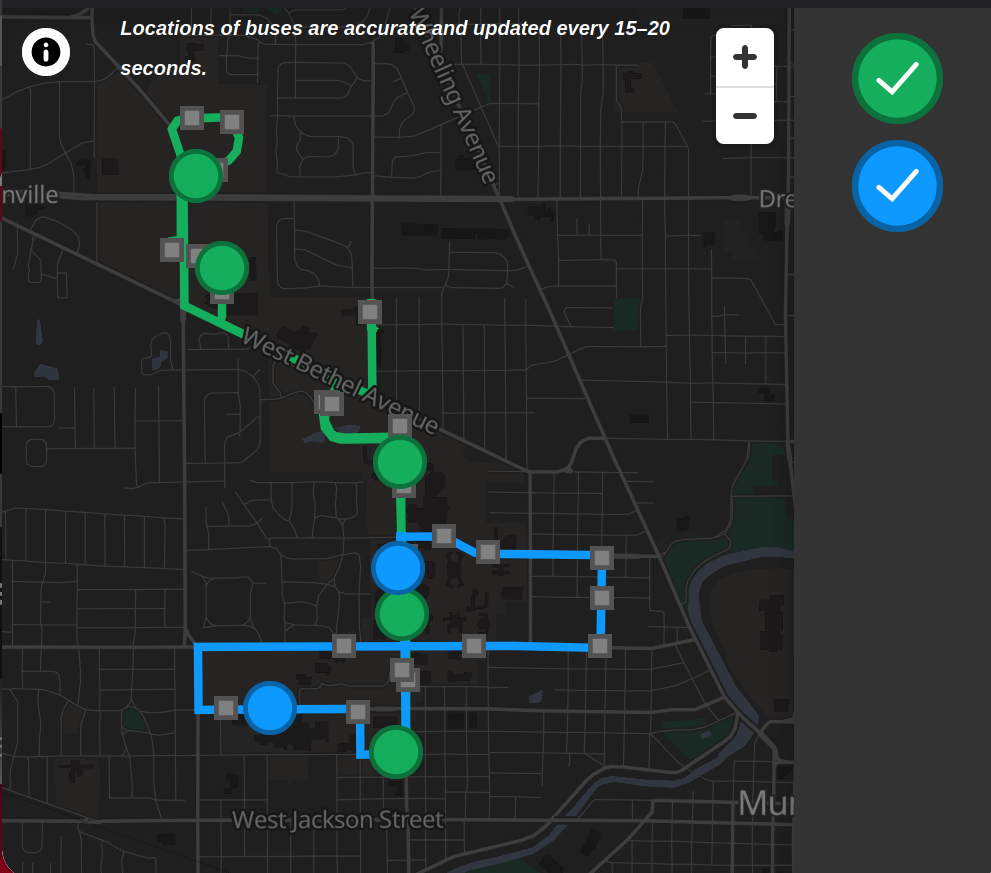Select green bus just below West Bethel Avenue label
991x873 pixels.
[x=400, y=462]
